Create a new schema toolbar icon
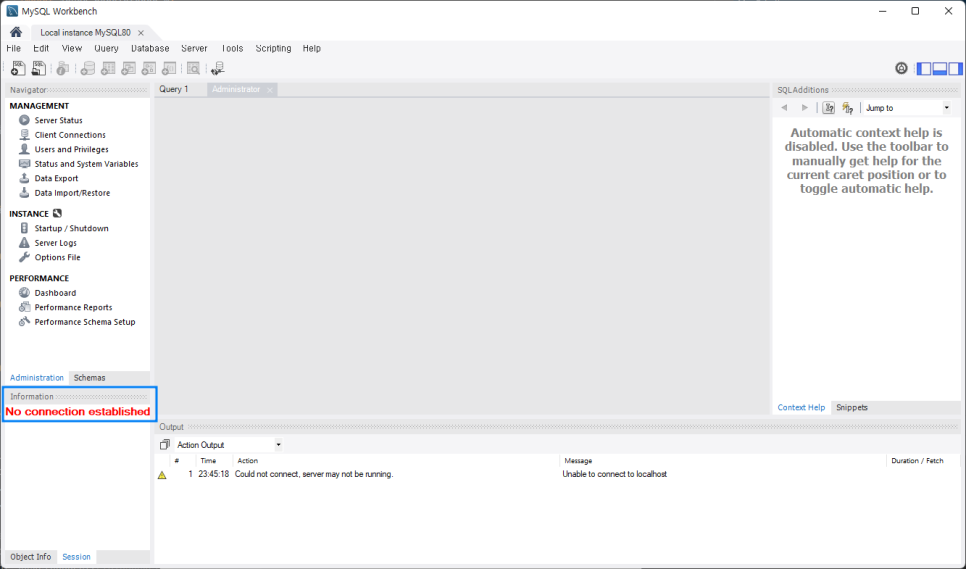Screen dimensions: 966x569 click(88, 68)
